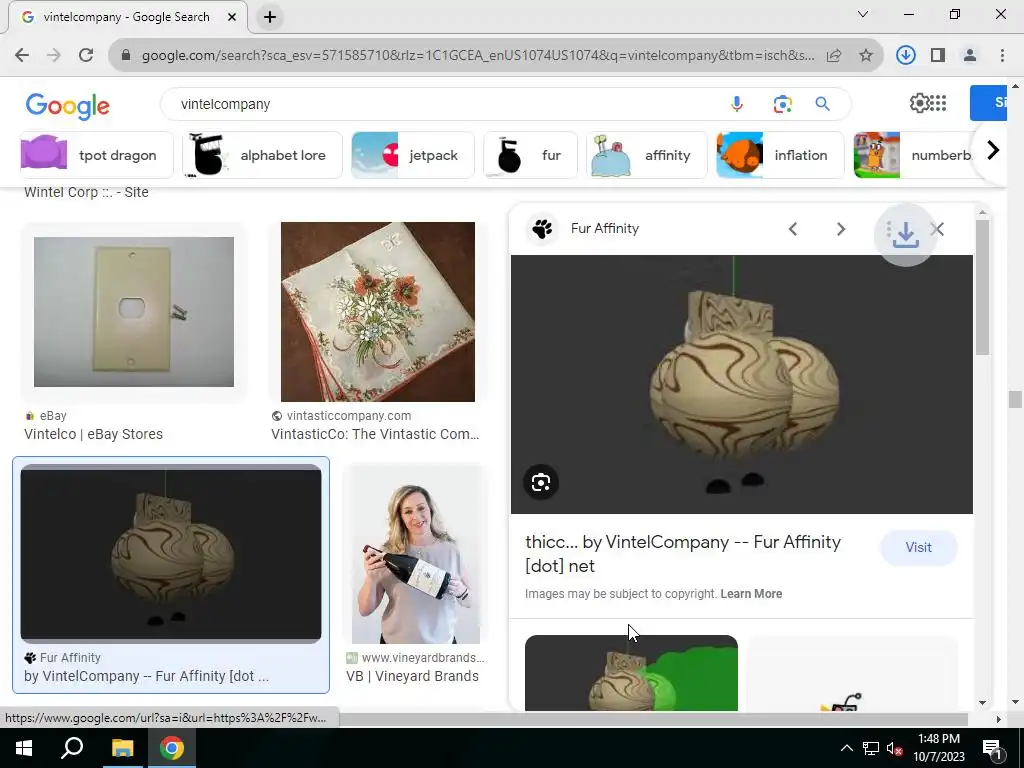
Task: Open the woman holding wine bottle thumbnail
Action: 415,554
